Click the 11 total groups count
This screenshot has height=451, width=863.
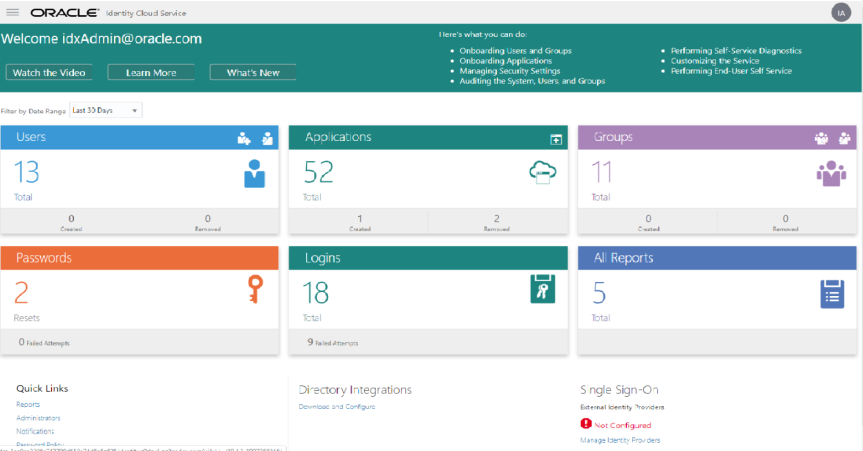601,172
